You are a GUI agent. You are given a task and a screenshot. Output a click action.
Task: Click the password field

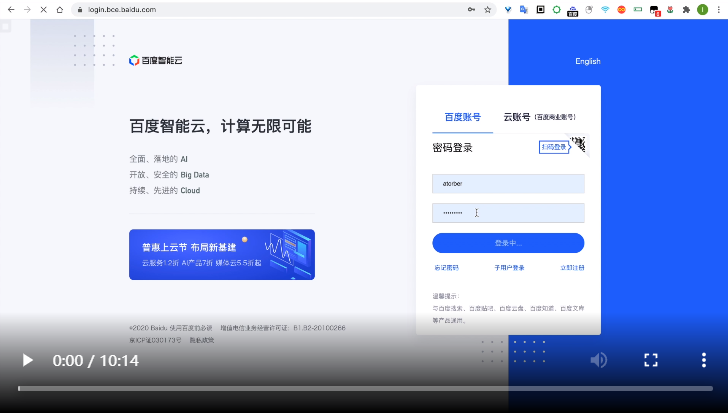508,213
